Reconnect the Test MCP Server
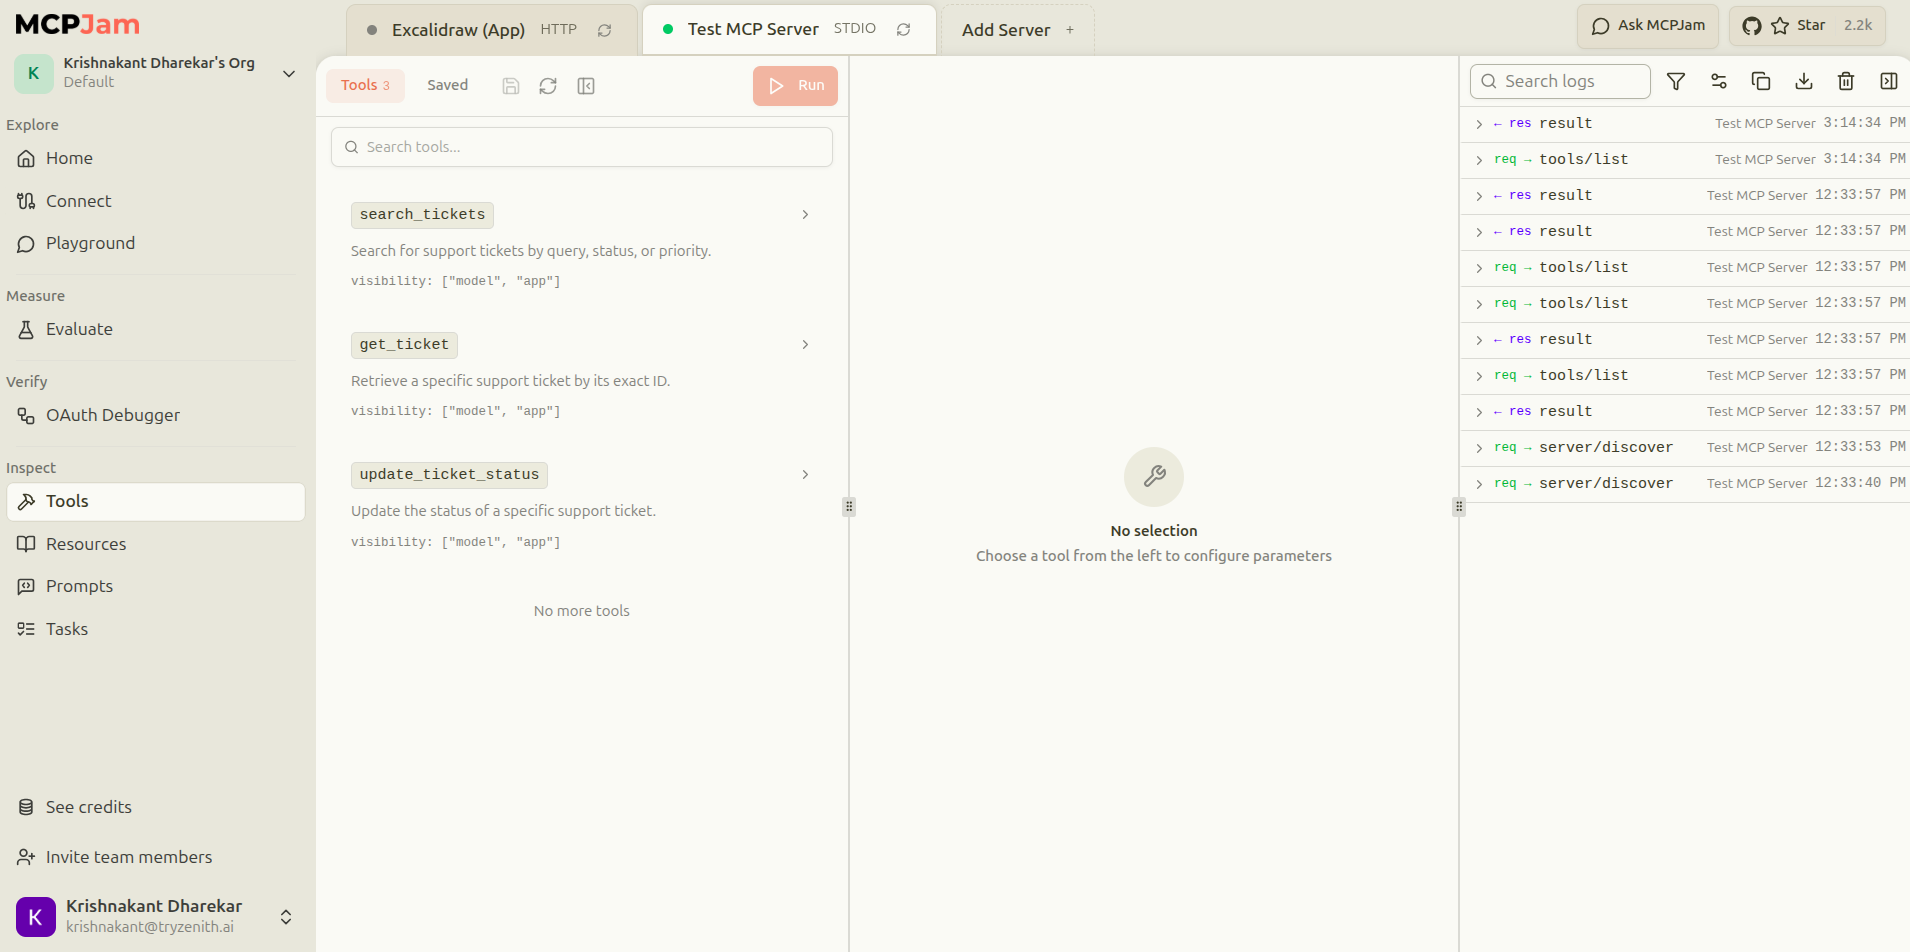 pyautogui.click(x=904, y=30)
